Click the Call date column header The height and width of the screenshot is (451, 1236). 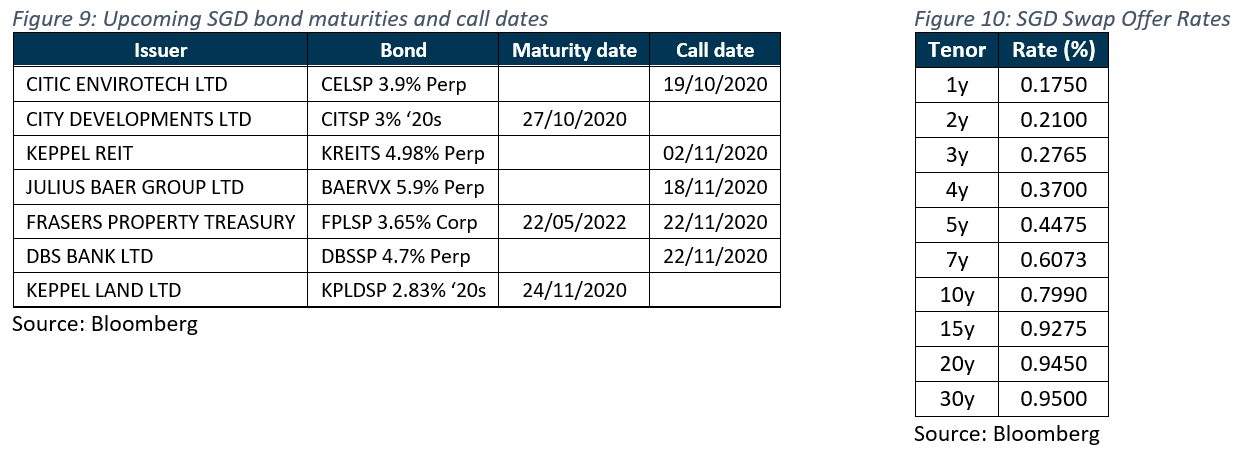point(714,50)
